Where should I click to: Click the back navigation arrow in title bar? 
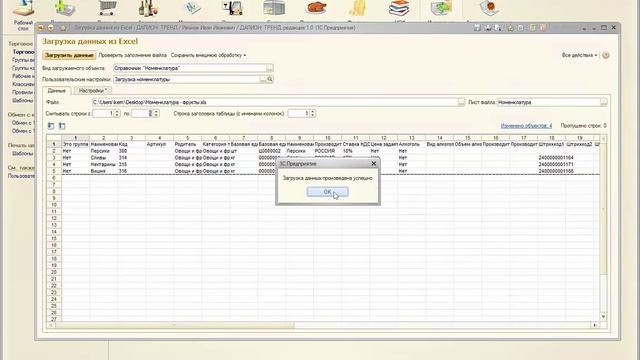coord(40,28)
